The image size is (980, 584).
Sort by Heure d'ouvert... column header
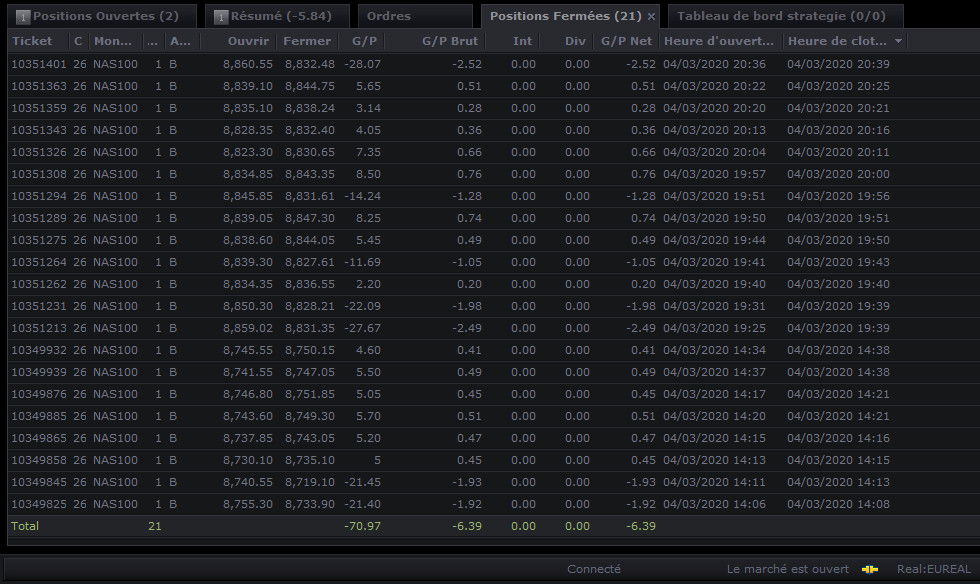coord(721,41)
